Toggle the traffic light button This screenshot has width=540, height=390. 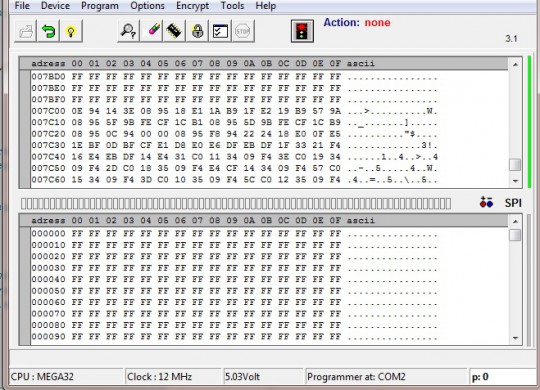(x=302, y=31)
